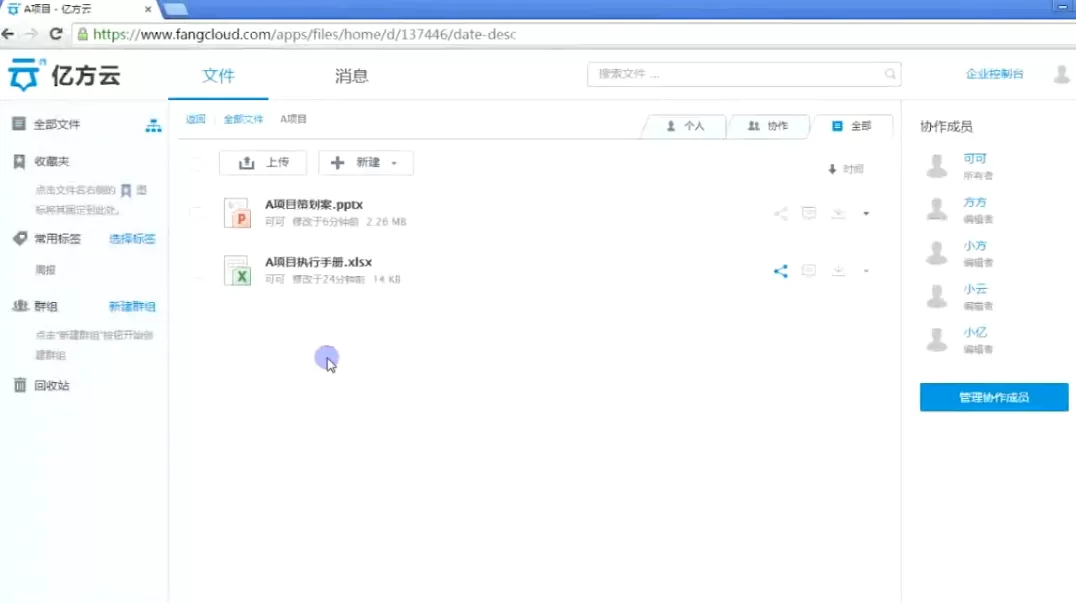1076x604 pixels.
Task: Click the browser address bar URL
Action: (x=305, y=34)
